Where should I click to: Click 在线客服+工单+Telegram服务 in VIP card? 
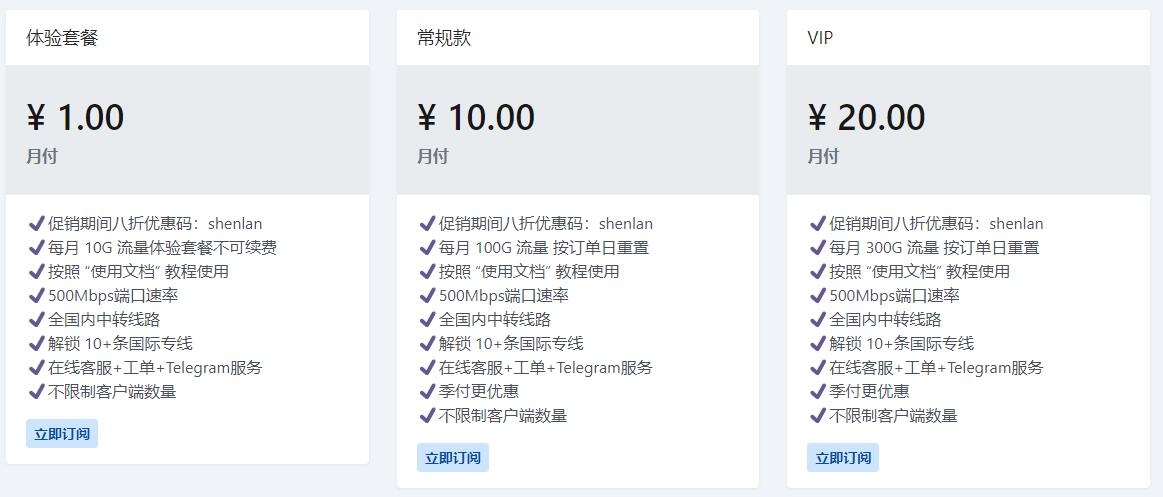pyautogui.click(x=936, y=367)
